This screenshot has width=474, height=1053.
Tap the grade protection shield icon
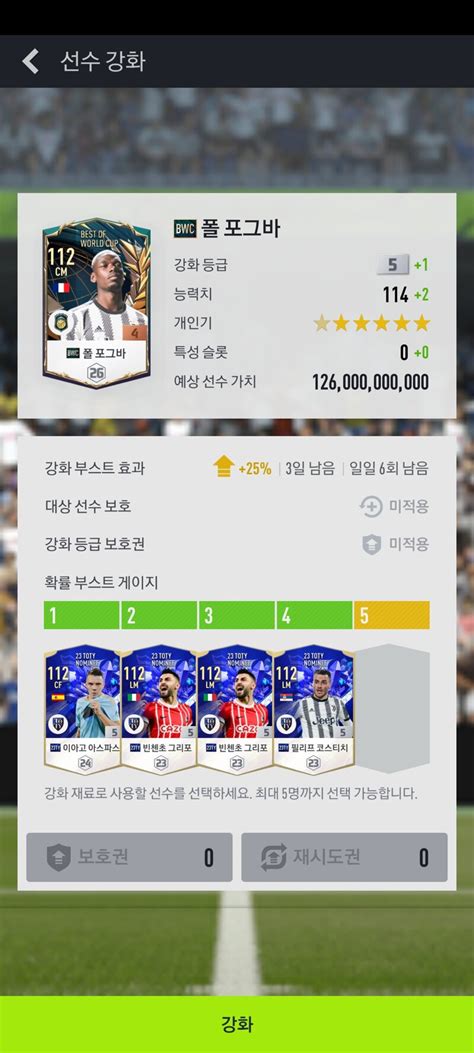click(371, 544)
